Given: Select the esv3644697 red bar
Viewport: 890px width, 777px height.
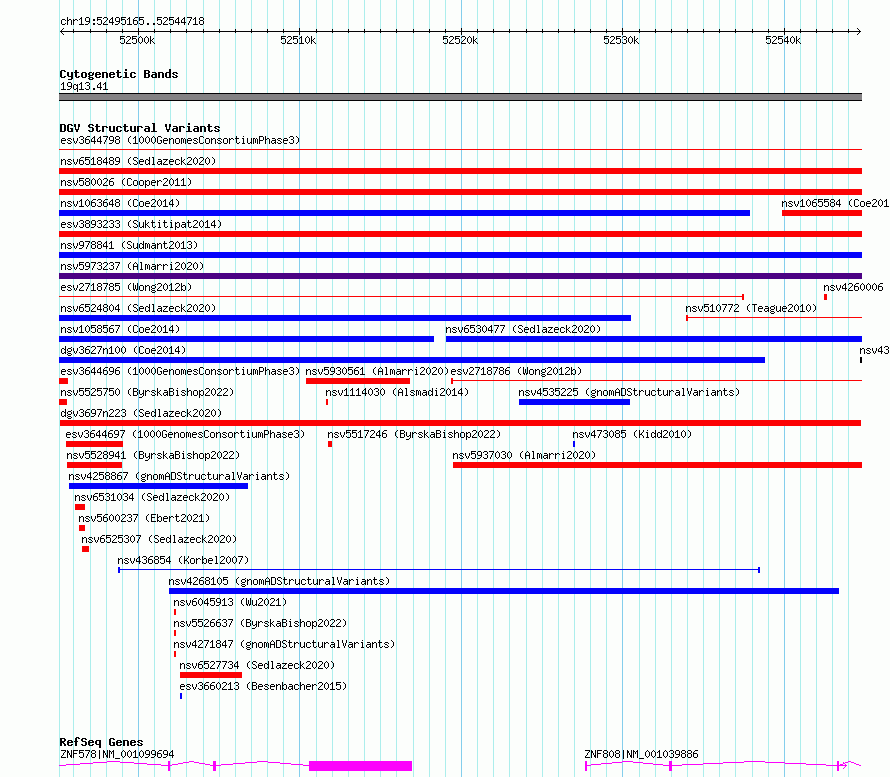Looking at the screenshot, I should click(94, 444).
